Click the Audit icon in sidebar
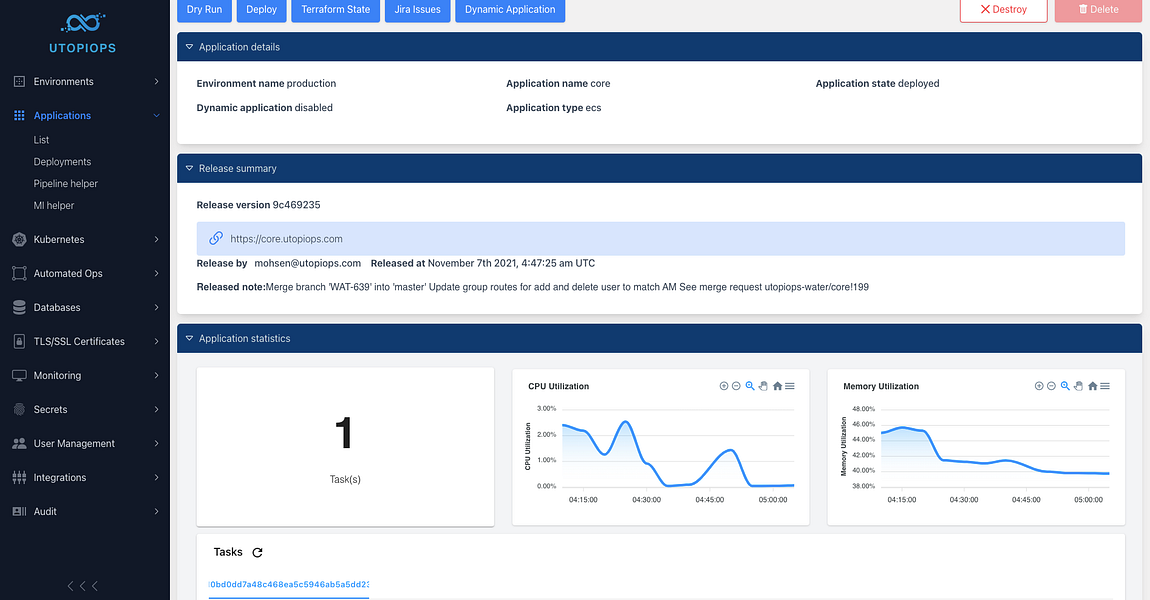This screenshot has height=600, width=1150. click(x=20, y=511)
